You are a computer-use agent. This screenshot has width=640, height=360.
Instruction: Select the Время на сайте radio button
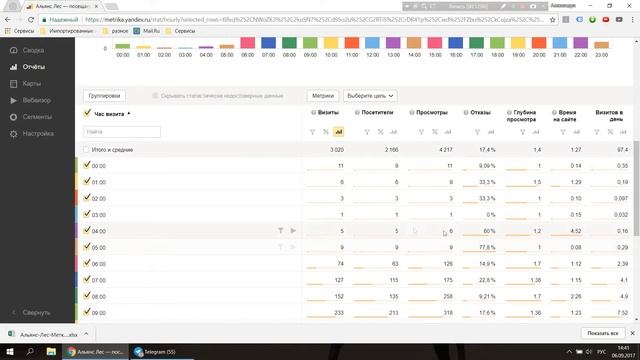coord(554,112)
